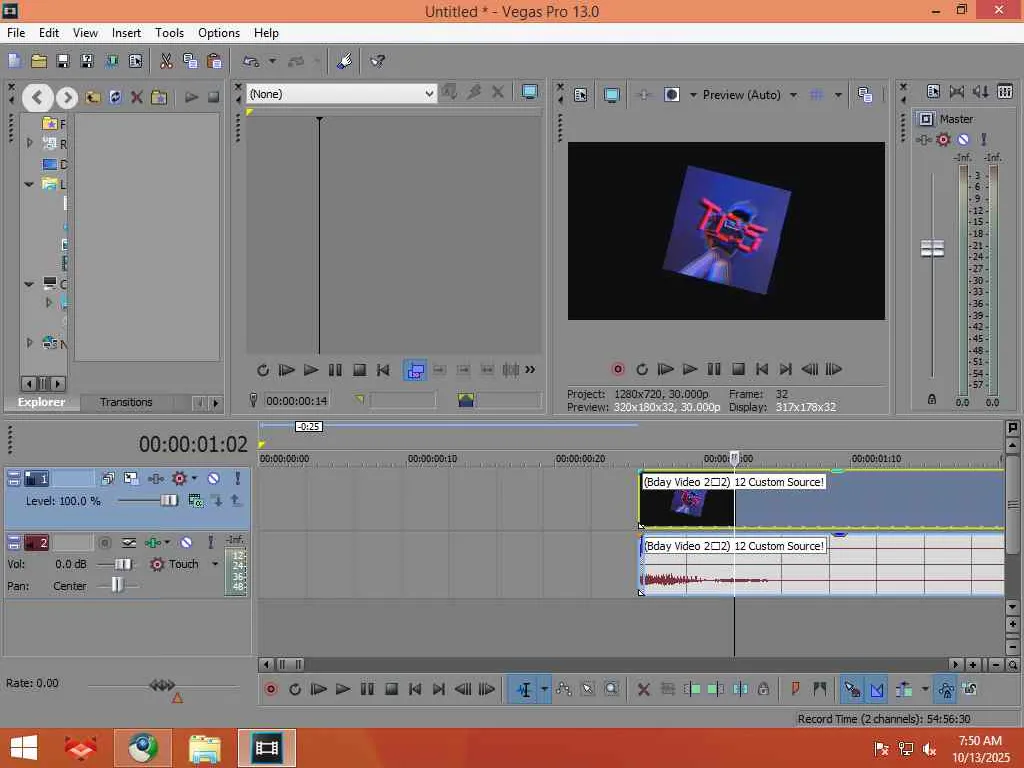Open a project with the Open folder icon
The height and width of the screenshot is (768, 1024).
pos(39,61)
